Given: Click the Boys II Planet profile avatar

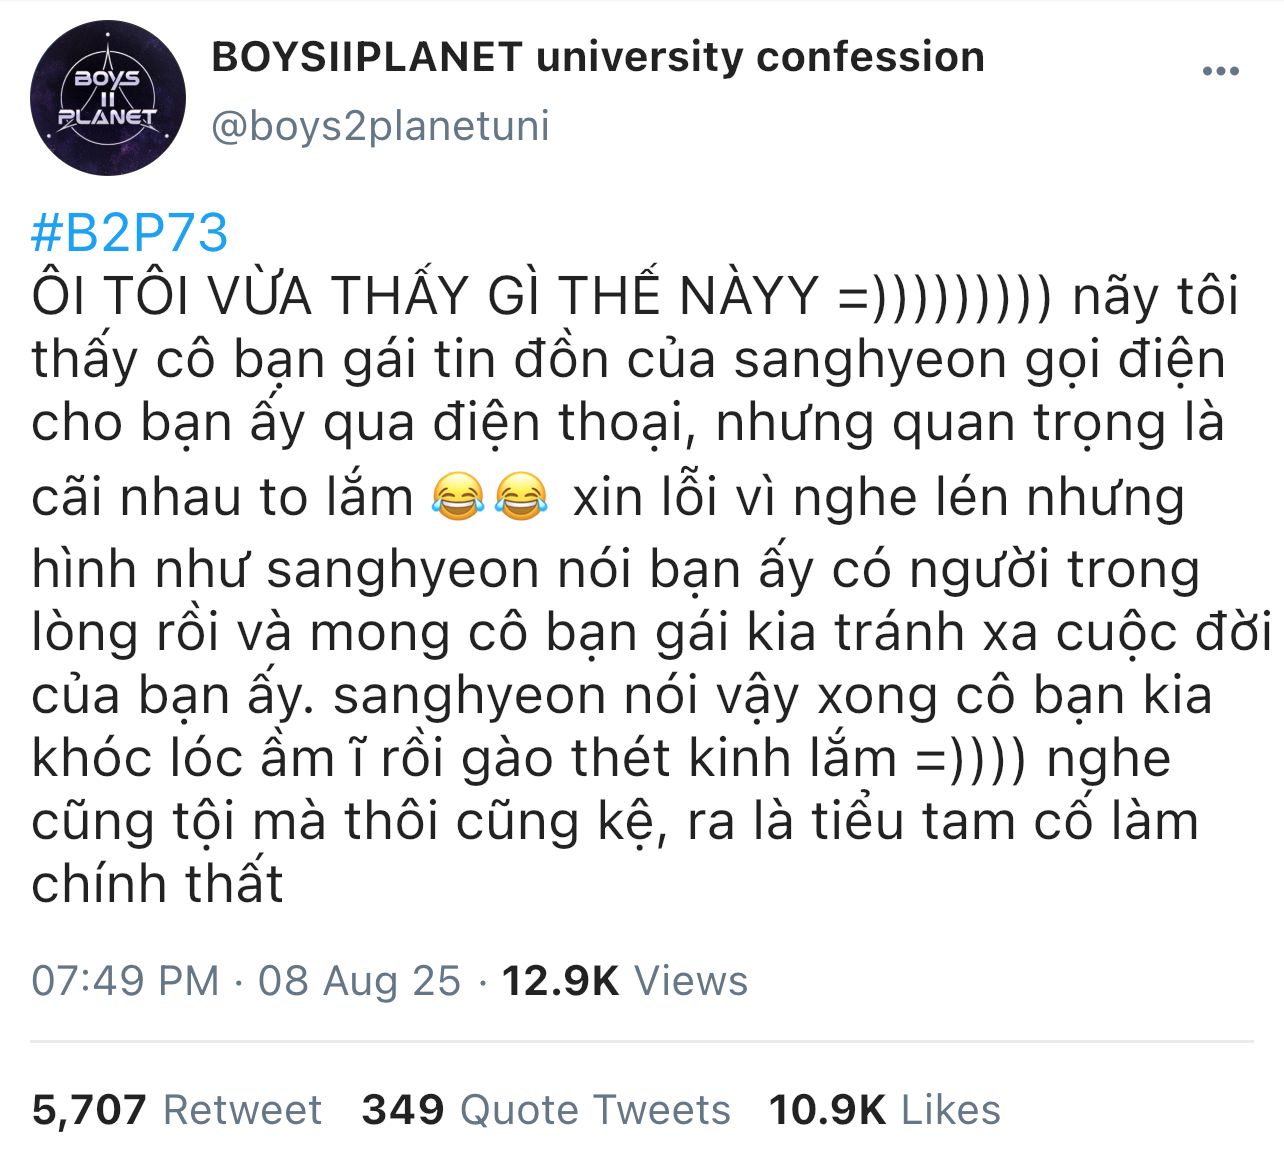Looking at the screenshot, I should pos(108,99).
